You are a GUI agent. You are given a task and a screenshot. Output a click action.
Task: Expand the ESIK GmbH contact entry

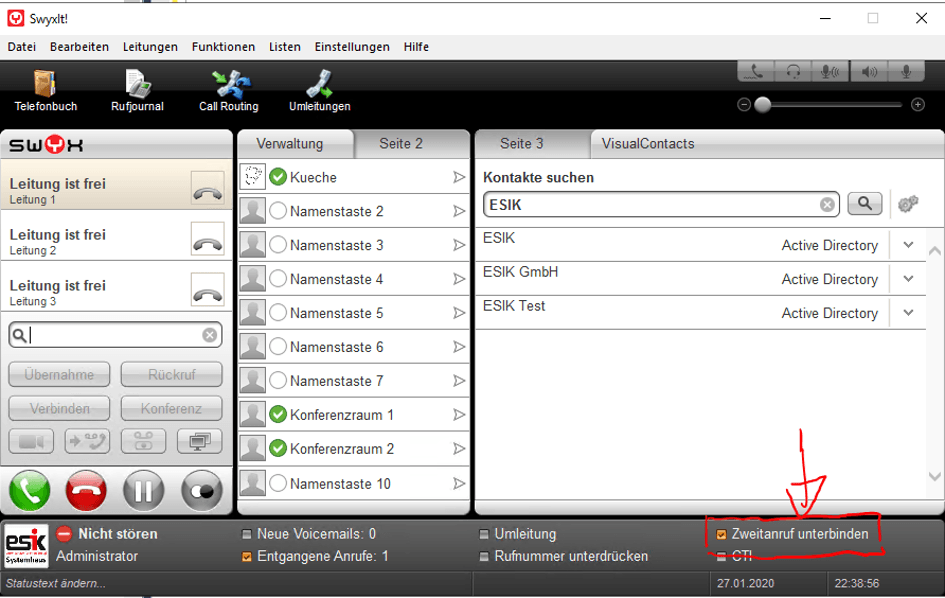(909, 279)
